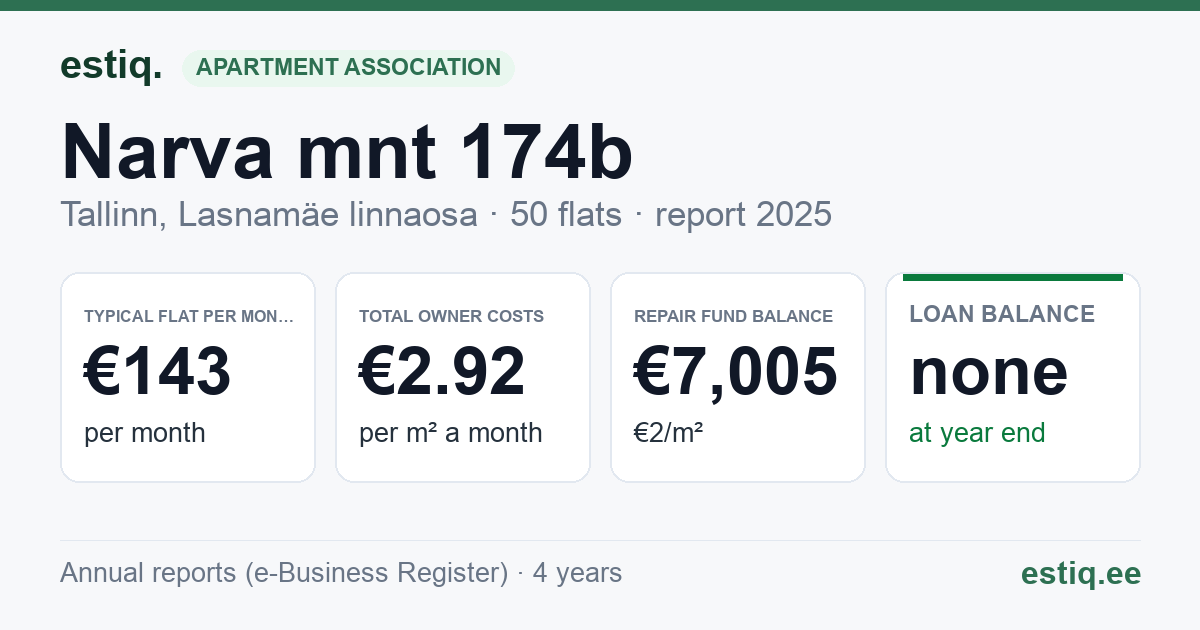Click the 'at year end' caption
Screen dimensions: 1200x630
tap(977, 433)
